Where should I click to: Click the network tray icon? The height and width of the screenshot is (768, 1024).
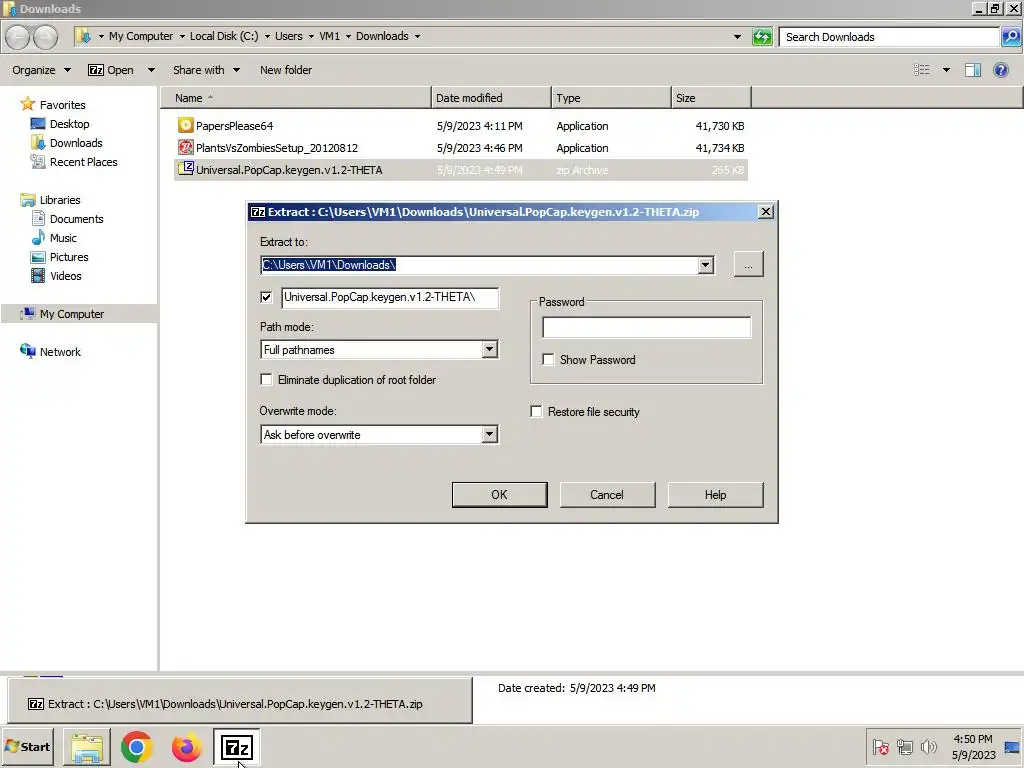[x=904, y=746]
